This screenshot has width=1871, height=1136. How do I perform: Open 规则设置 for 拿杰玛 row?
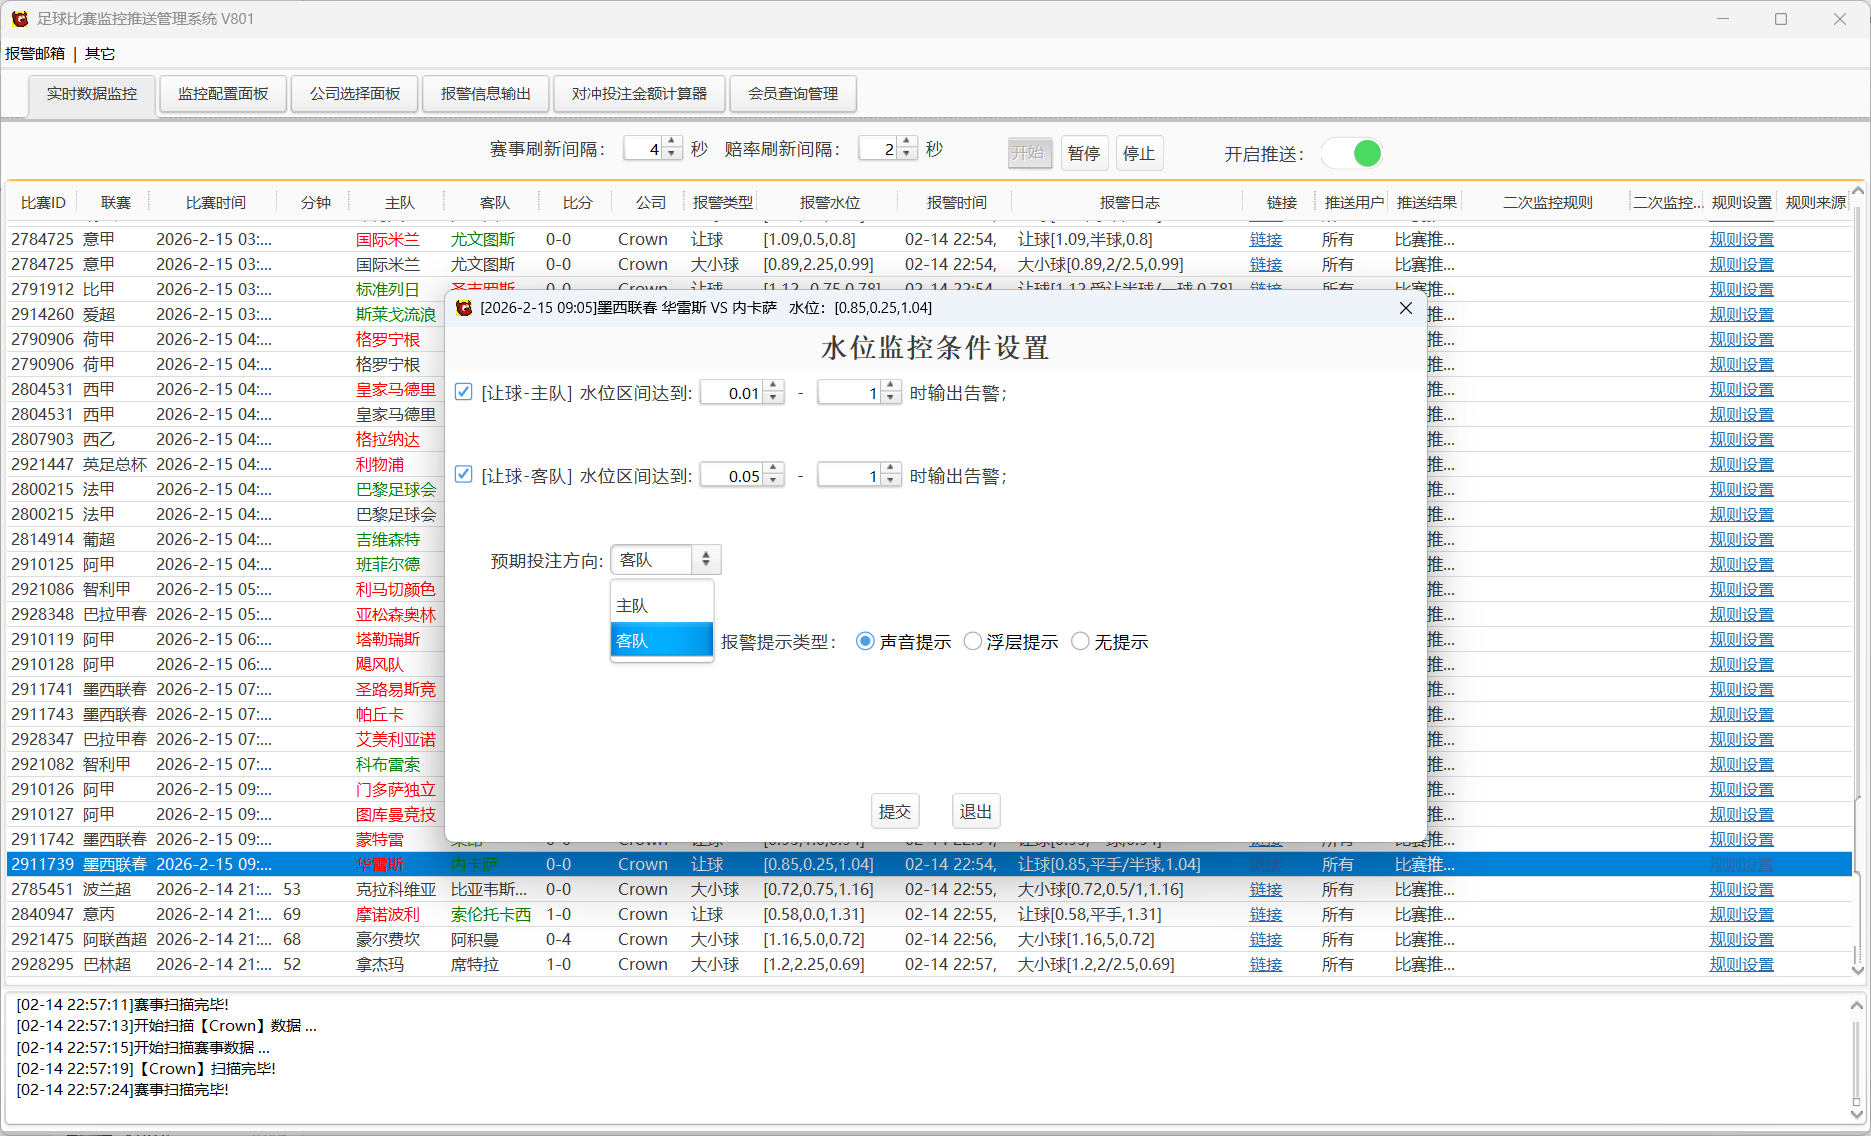coord(1742,965)
